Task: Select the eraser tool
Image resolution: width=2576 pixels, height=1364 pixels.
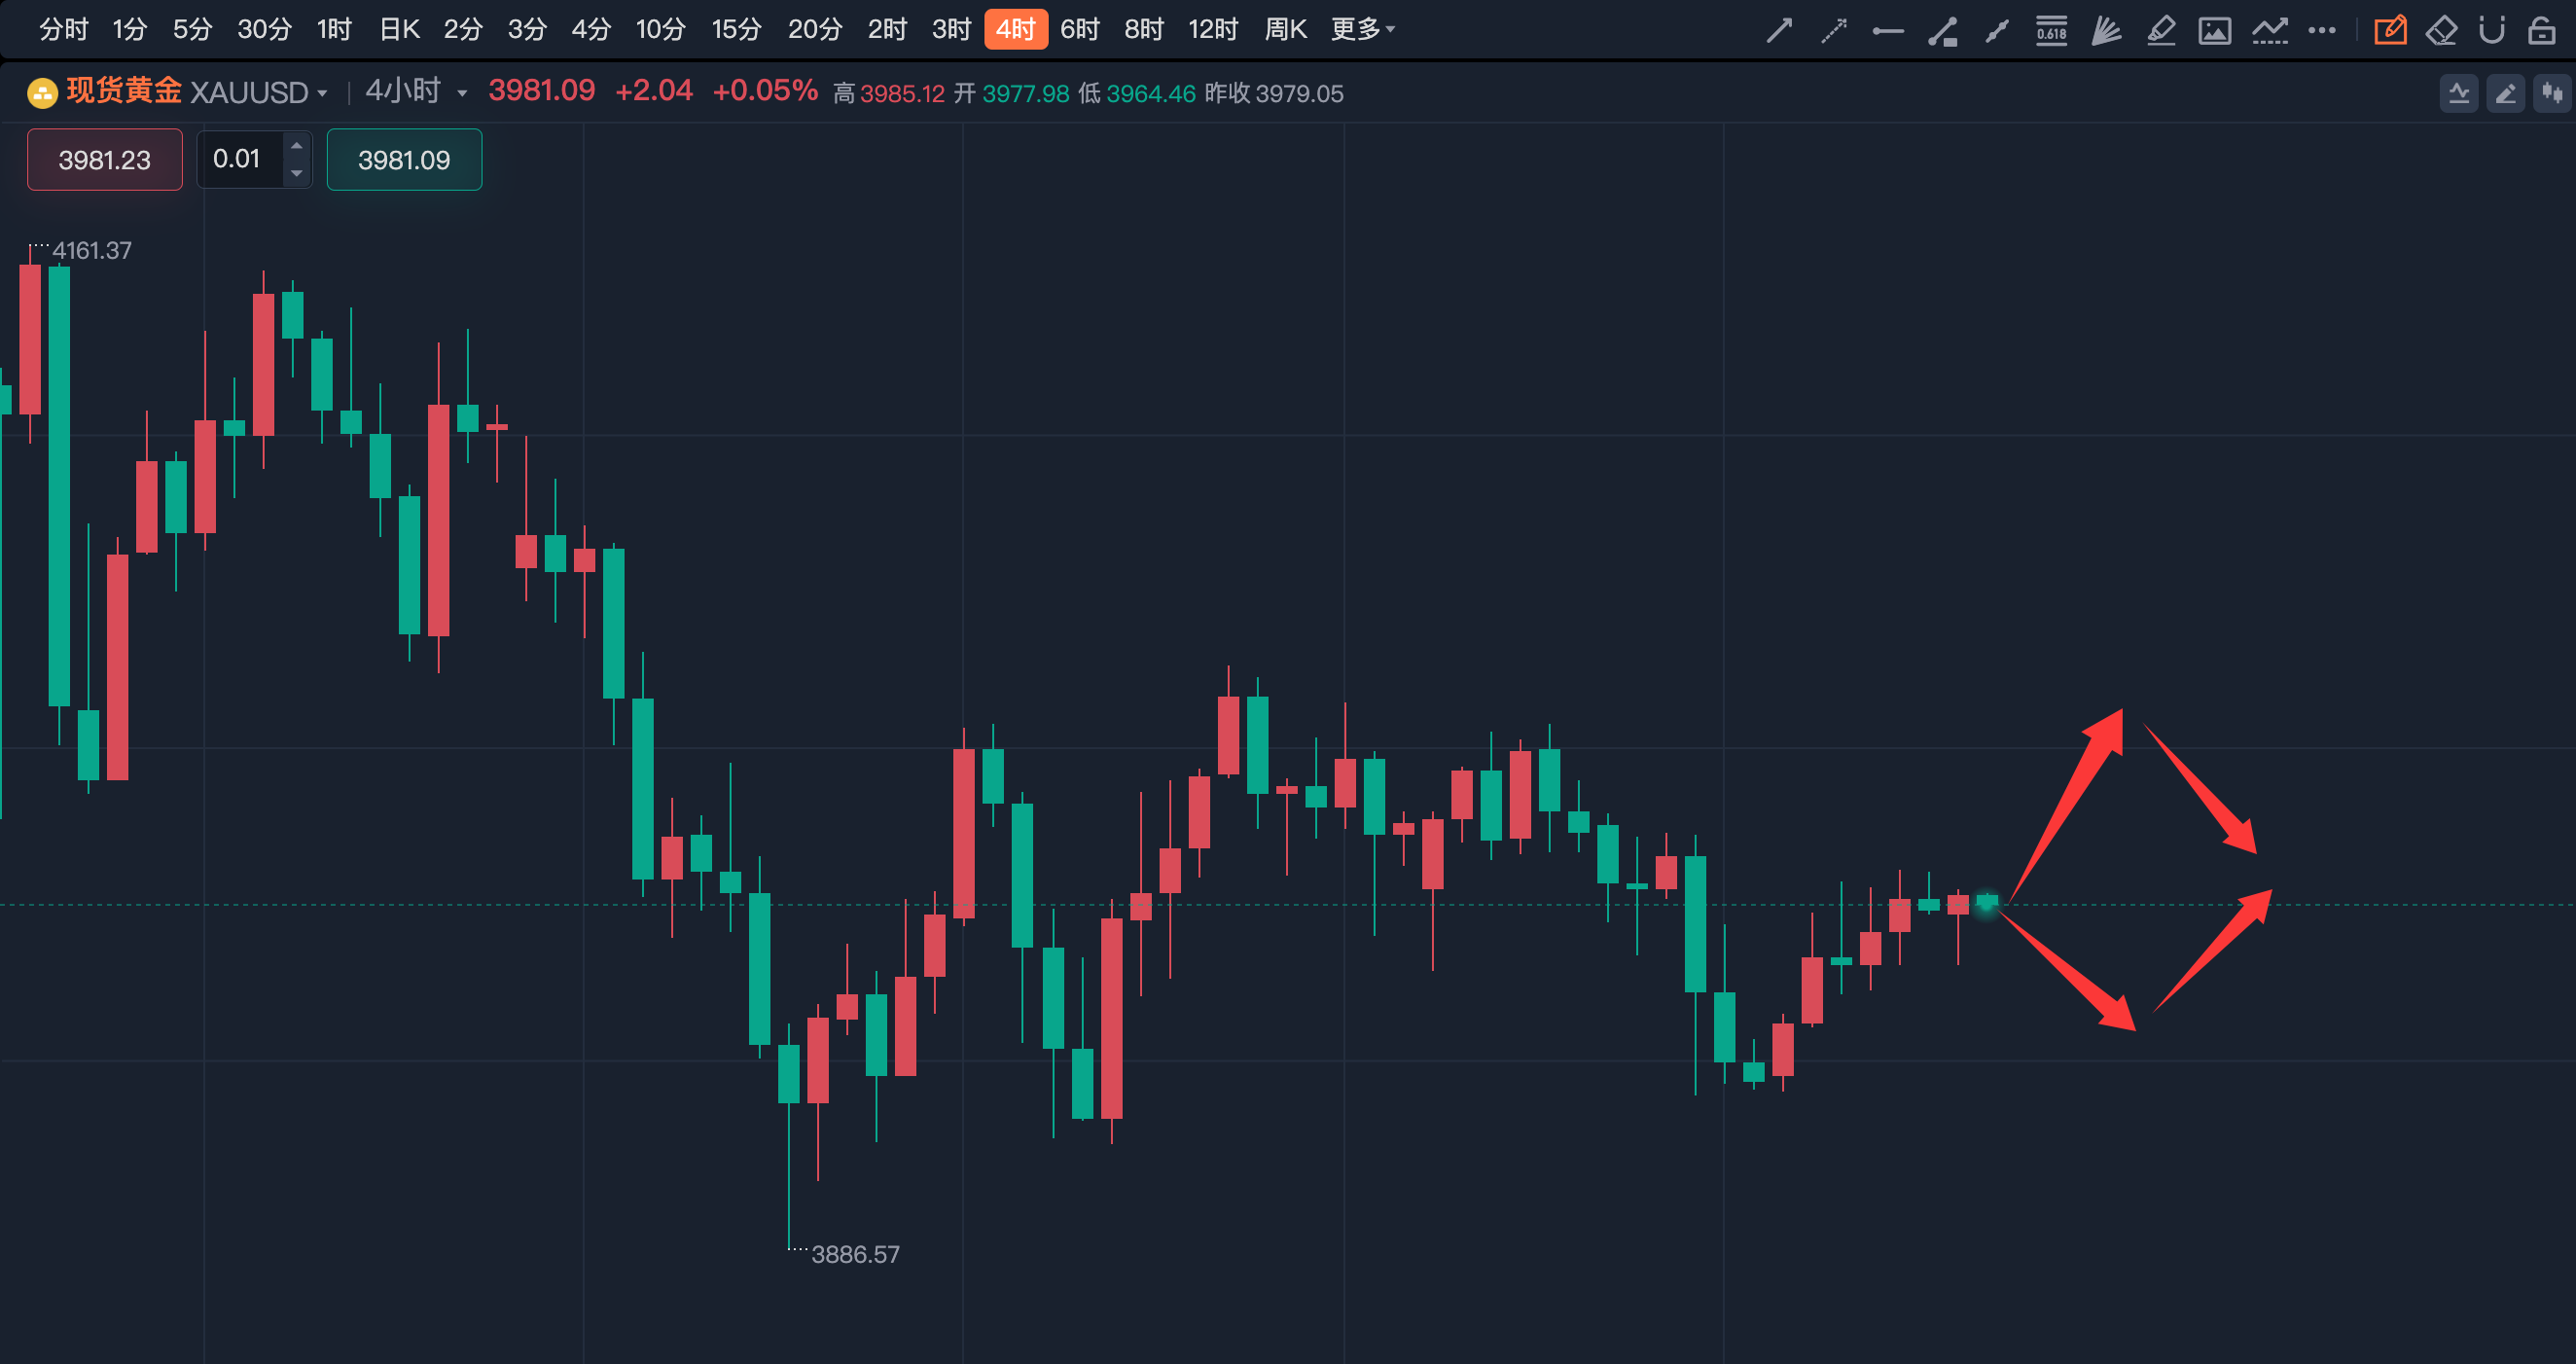Action: point(2441,30)
